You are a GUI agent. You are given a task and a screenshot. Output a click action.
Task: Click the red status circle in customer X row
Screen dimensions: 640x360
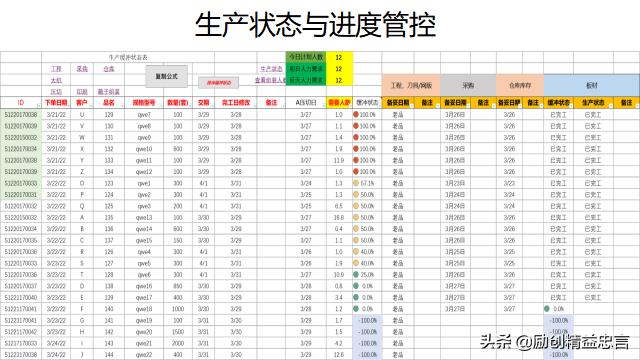[356, 149]
